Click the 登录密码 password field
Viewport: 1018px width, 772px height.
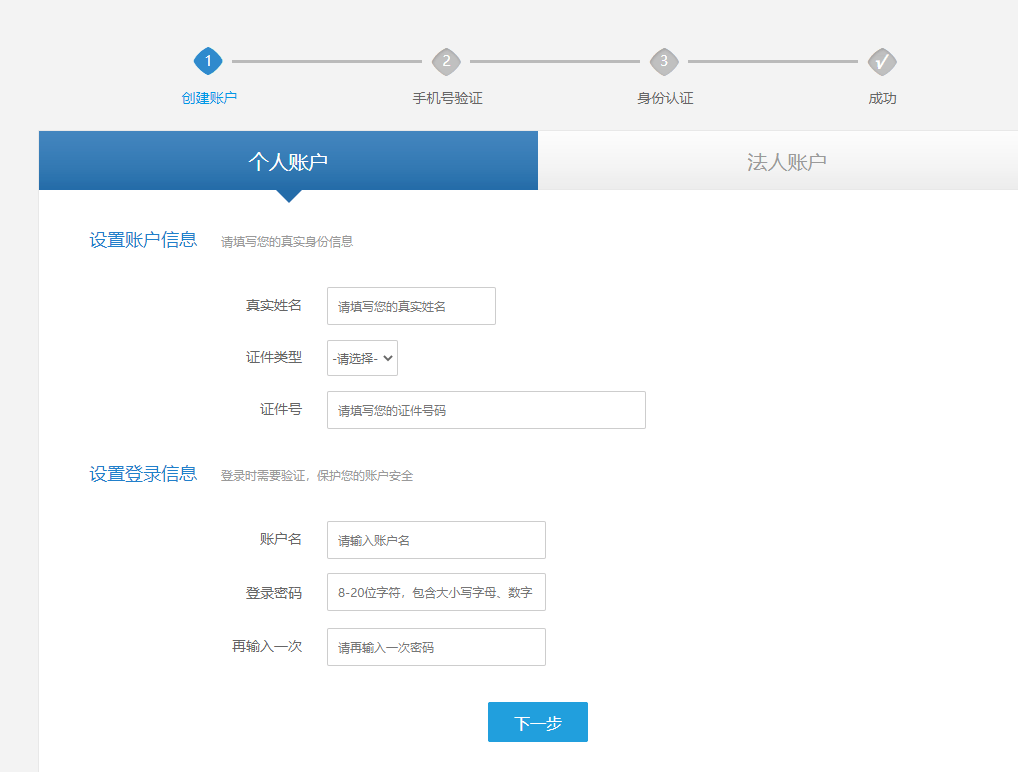tap(436, 592)
